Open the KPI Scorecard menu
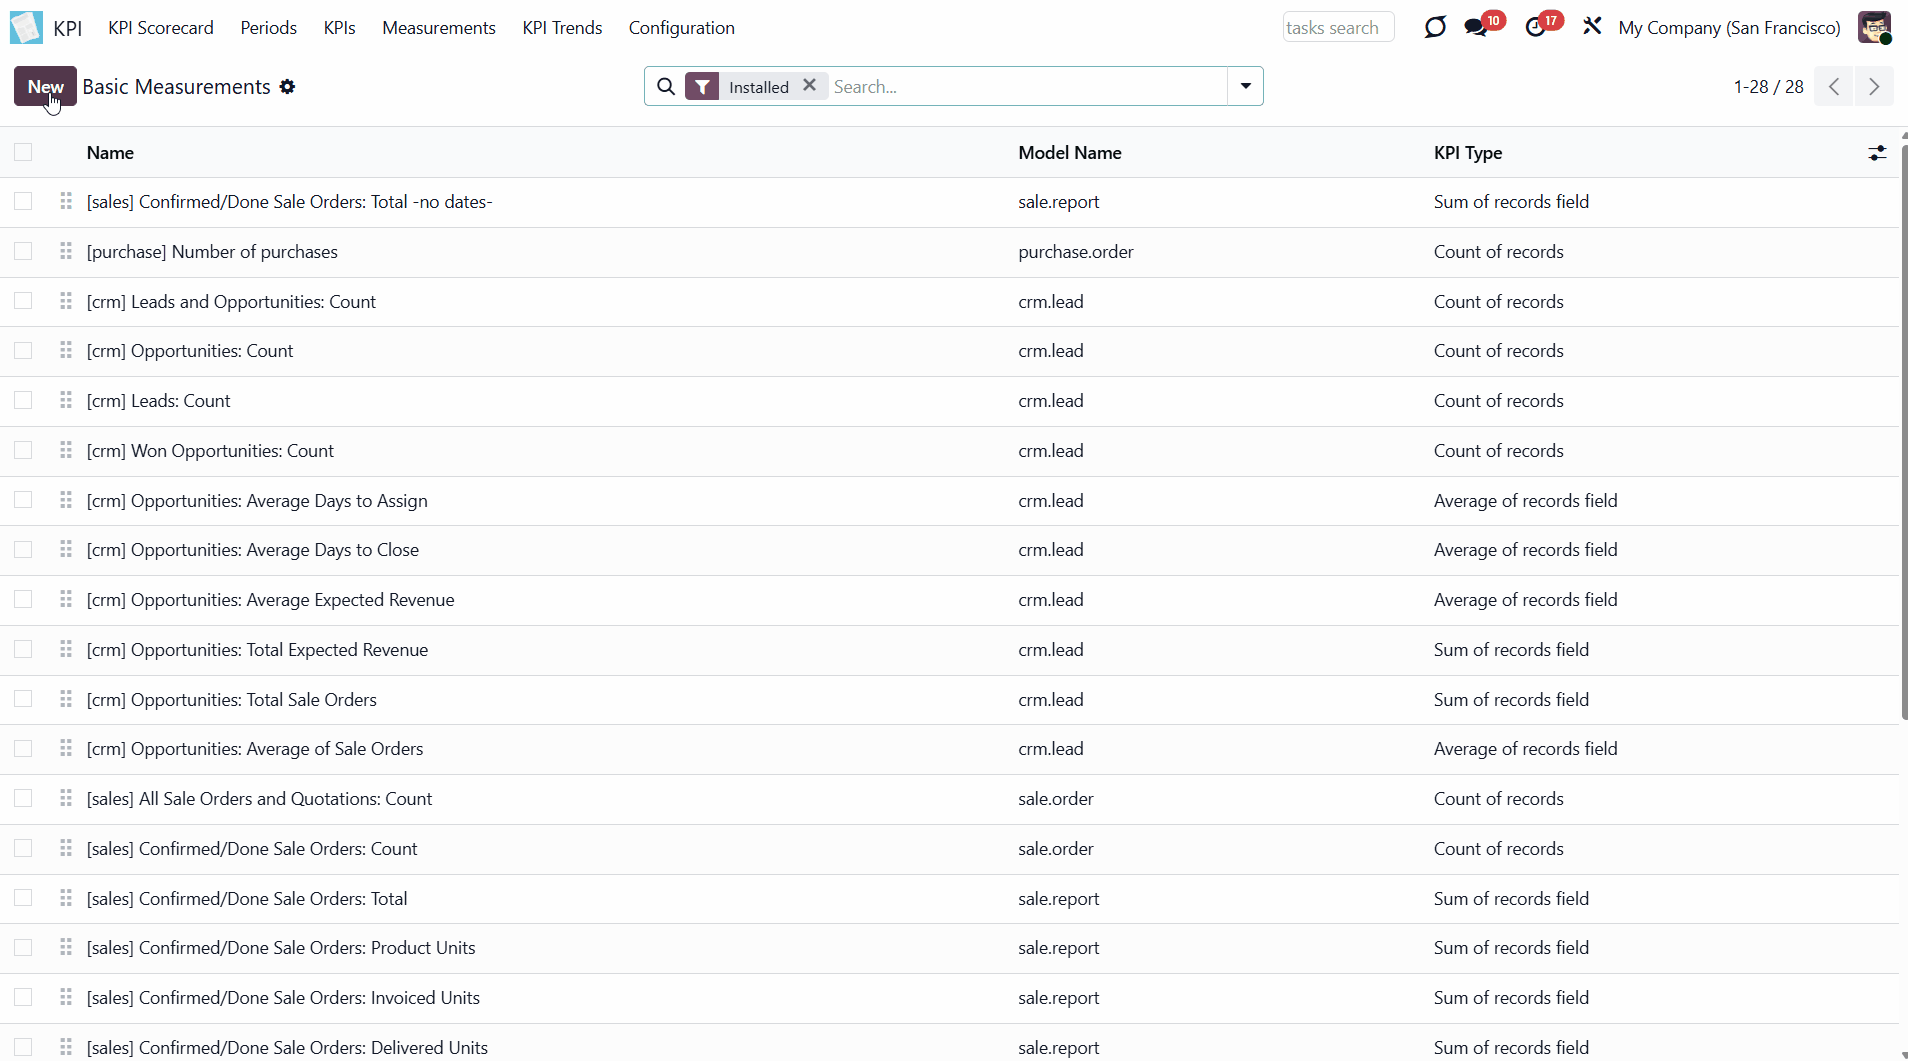Screen dimensions: 1908x1061 (x=160, y=28)
